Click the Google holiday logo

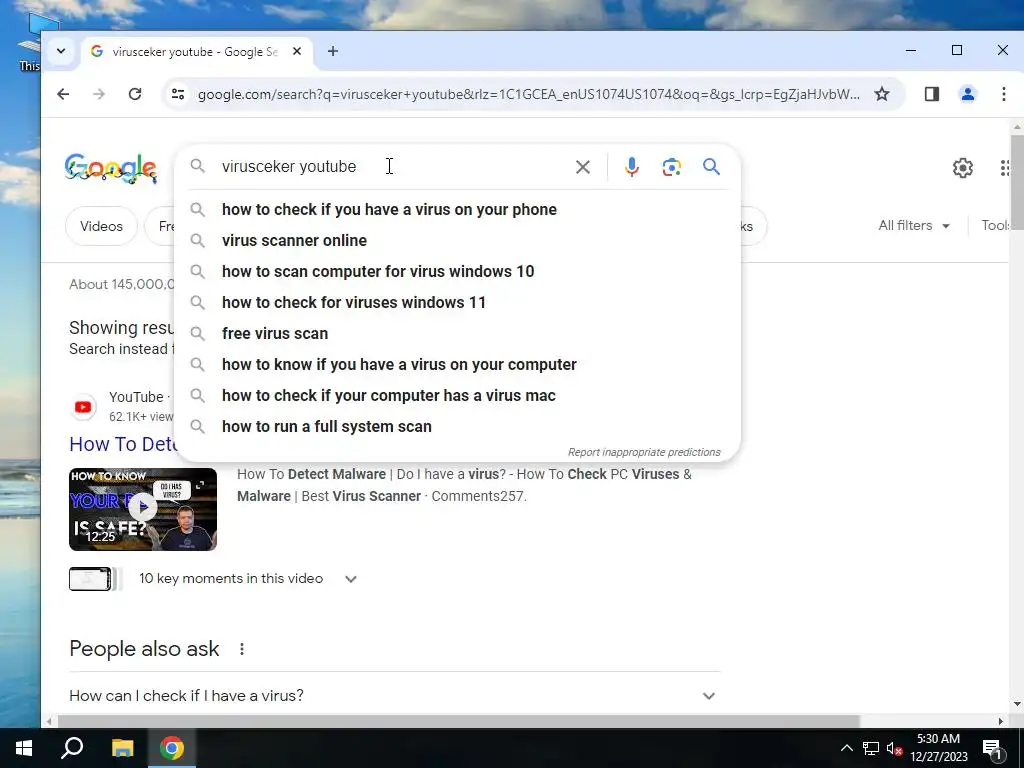point(110,168)
